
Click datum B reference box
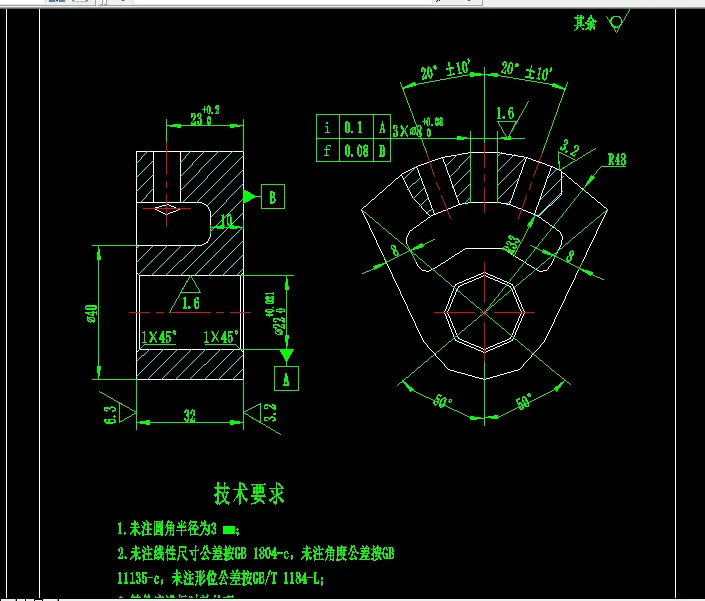pos(272,196)
